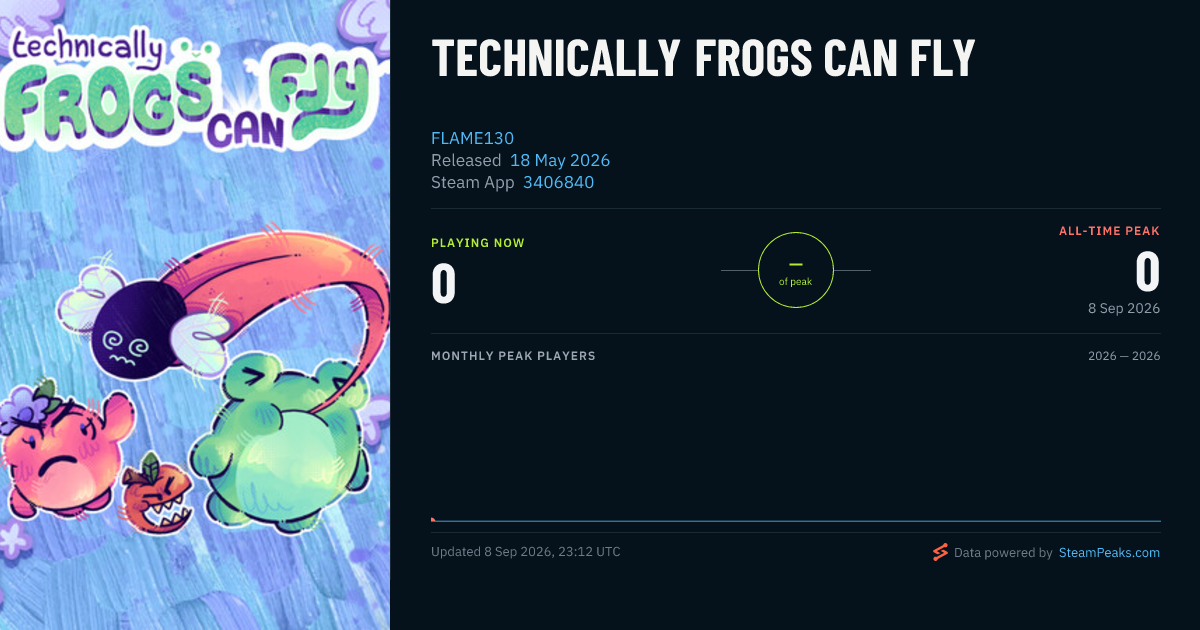Select the 18 May 2026 release date
This screenshot has height=630, width=1200.
pyautogui.click(x=560, y=160)
